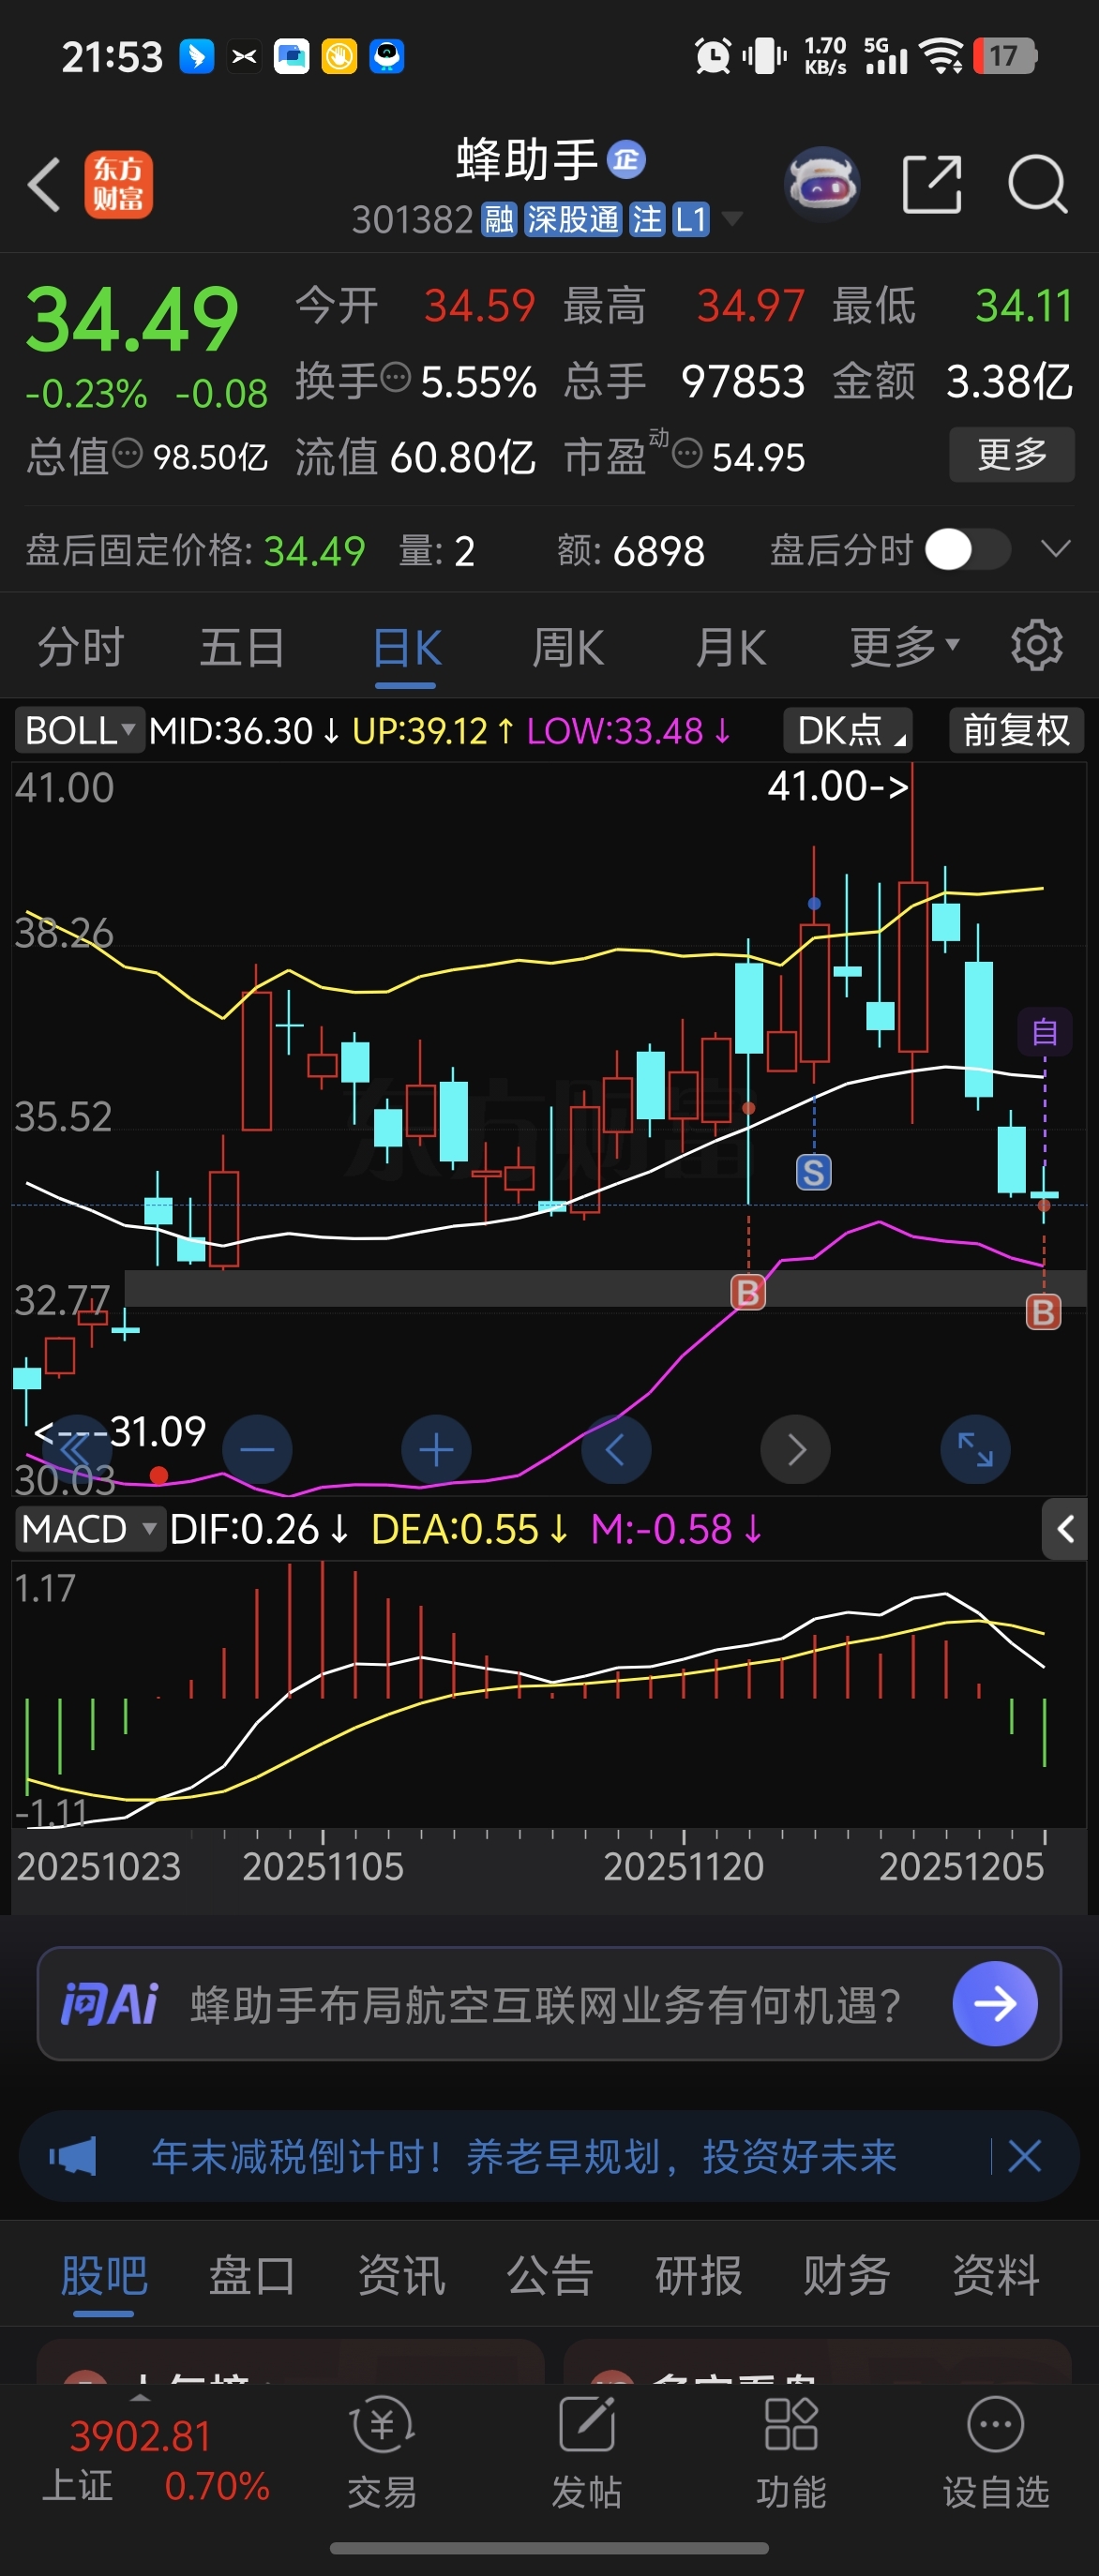This screenshot has height=2576, width=1099.
Task: Open the year-end tax reduction banner link
Action: coord(524,2156)
